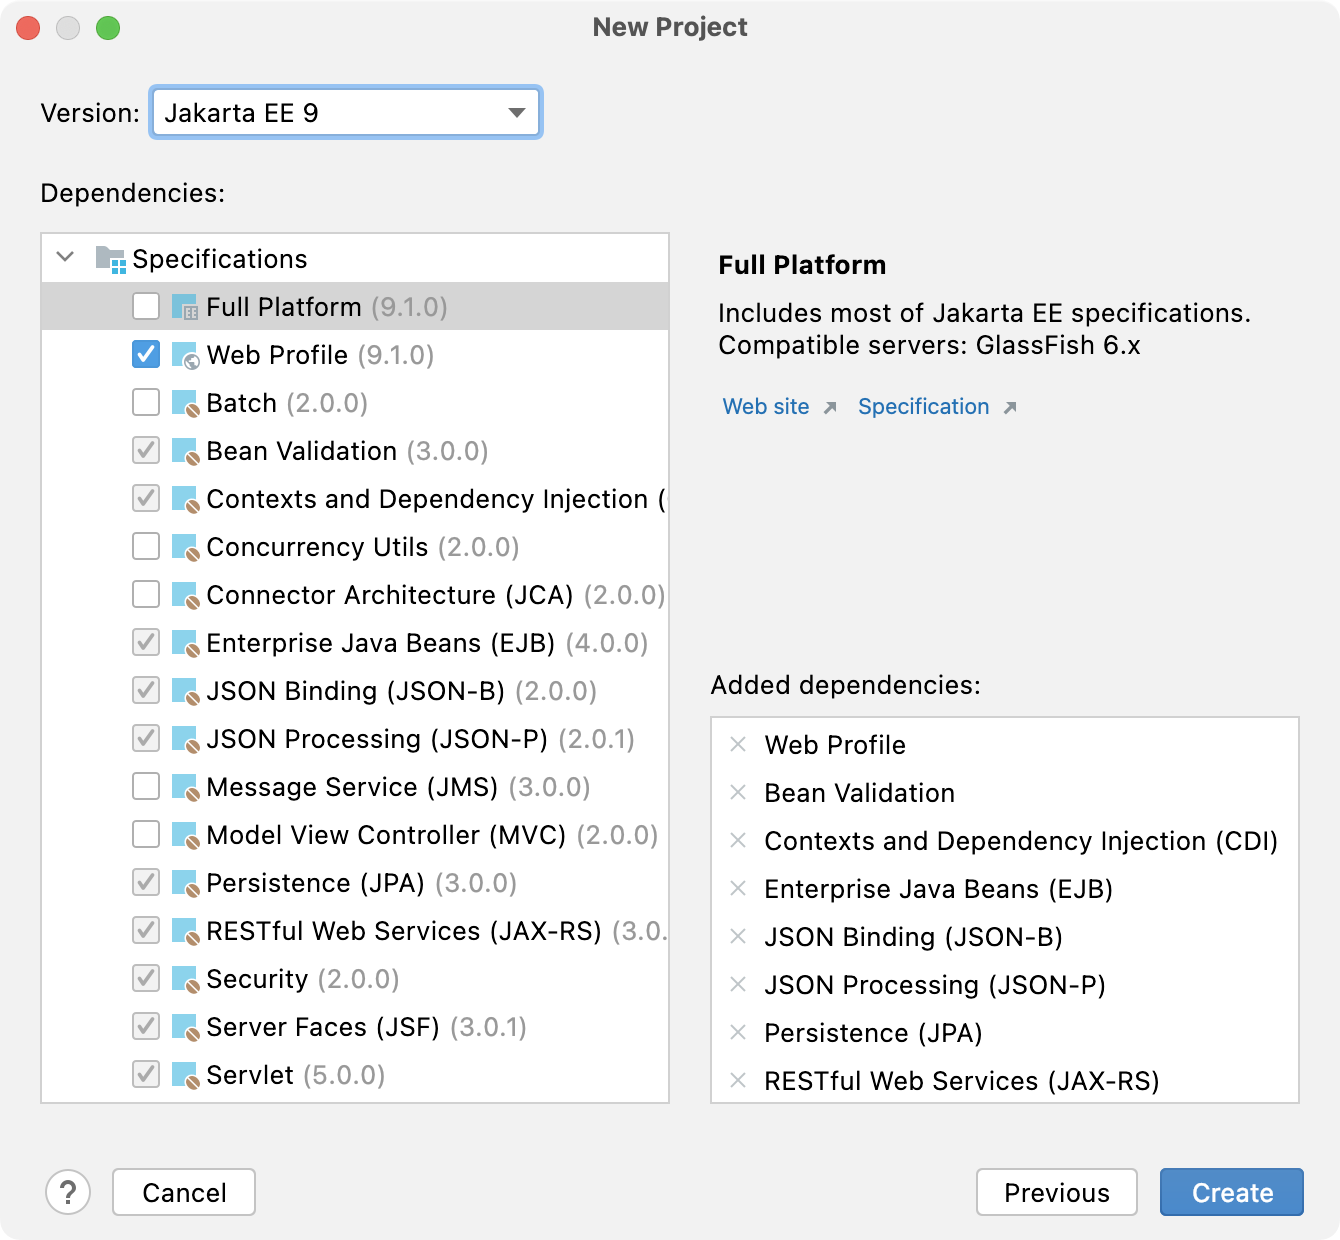Click the Previous button
The image size is (1340, 1240).
tap(1057, 1192)
